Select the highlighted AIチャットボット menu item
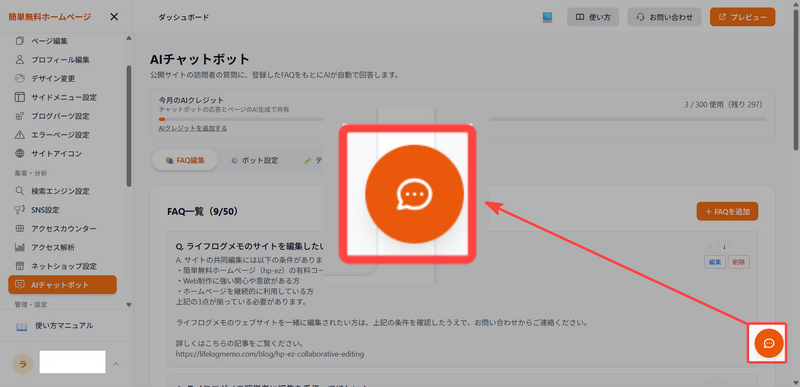The height and width of the screenshot is (387, 800). click(x=62, y=285)
